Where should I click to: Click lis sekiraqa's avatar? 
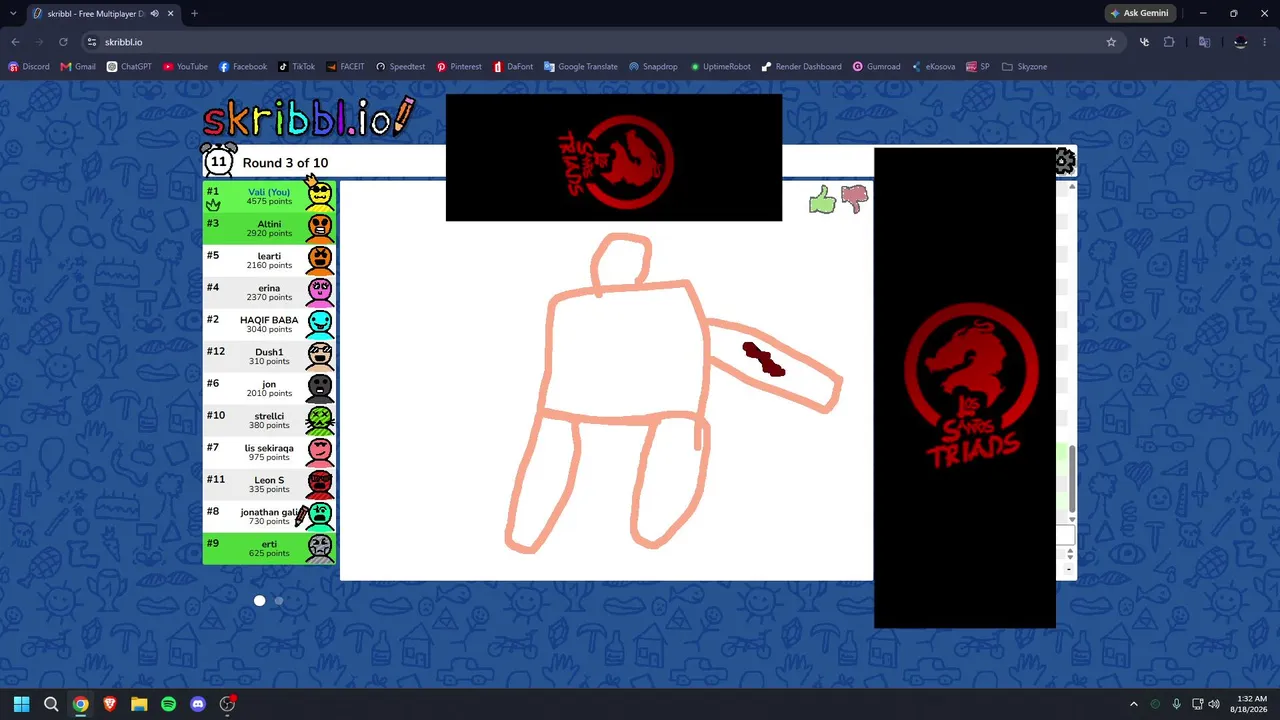tap(320, 452)
